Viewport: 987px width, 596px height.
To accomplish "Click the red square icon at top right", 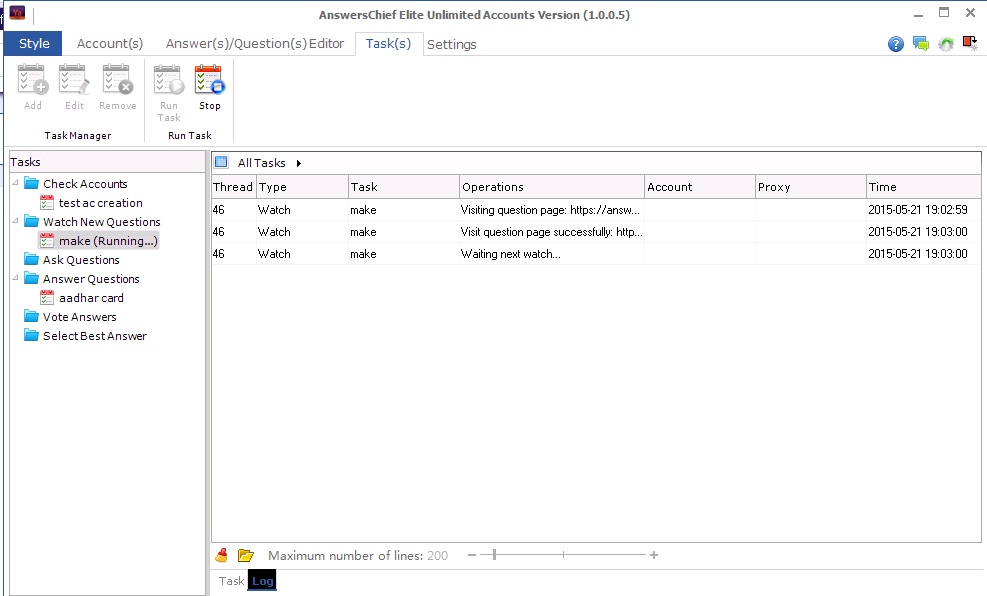I will coord(969,43).
